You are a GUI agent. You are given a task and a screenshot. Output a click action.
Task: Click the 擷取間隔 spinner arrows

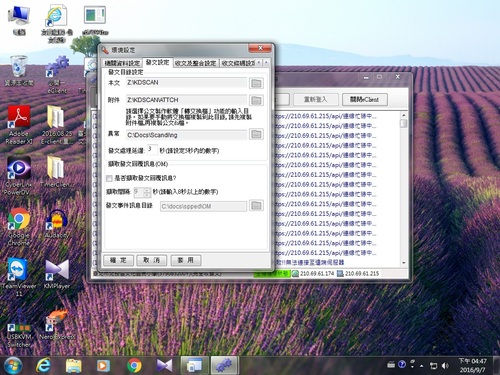click(x=147, y=192)
